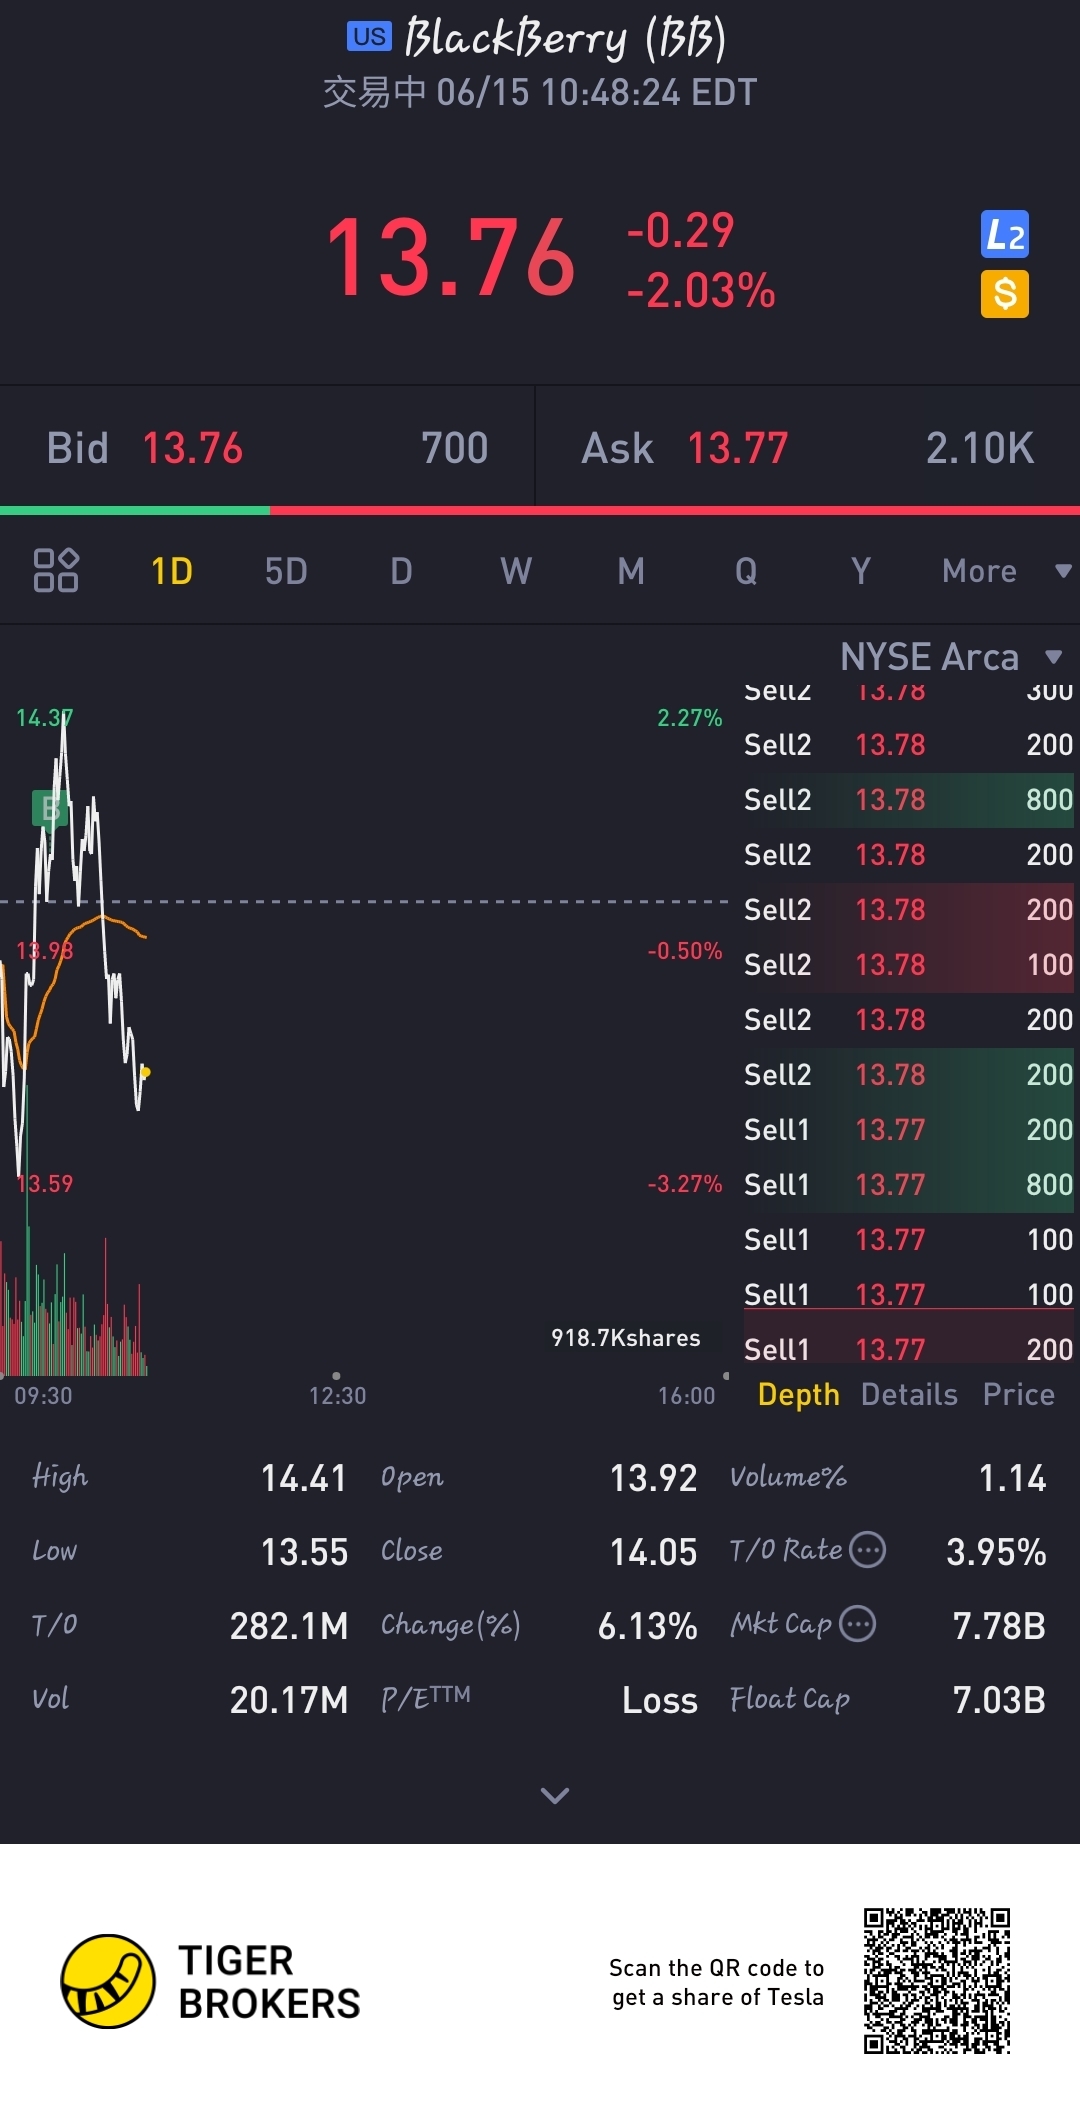Viewport: 1080px width, 2120px height.
Task: Tap the US market flag badge
Action: pos(369,37)
